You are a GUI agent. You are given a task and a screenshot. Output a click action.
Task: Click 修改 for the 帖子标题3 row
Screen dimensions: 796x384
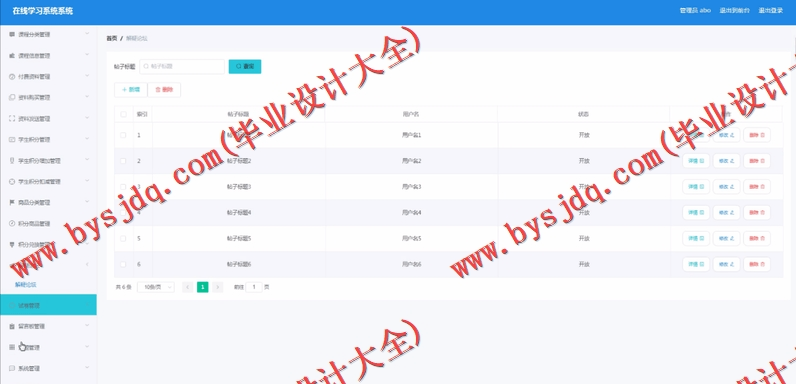point(726,187)
